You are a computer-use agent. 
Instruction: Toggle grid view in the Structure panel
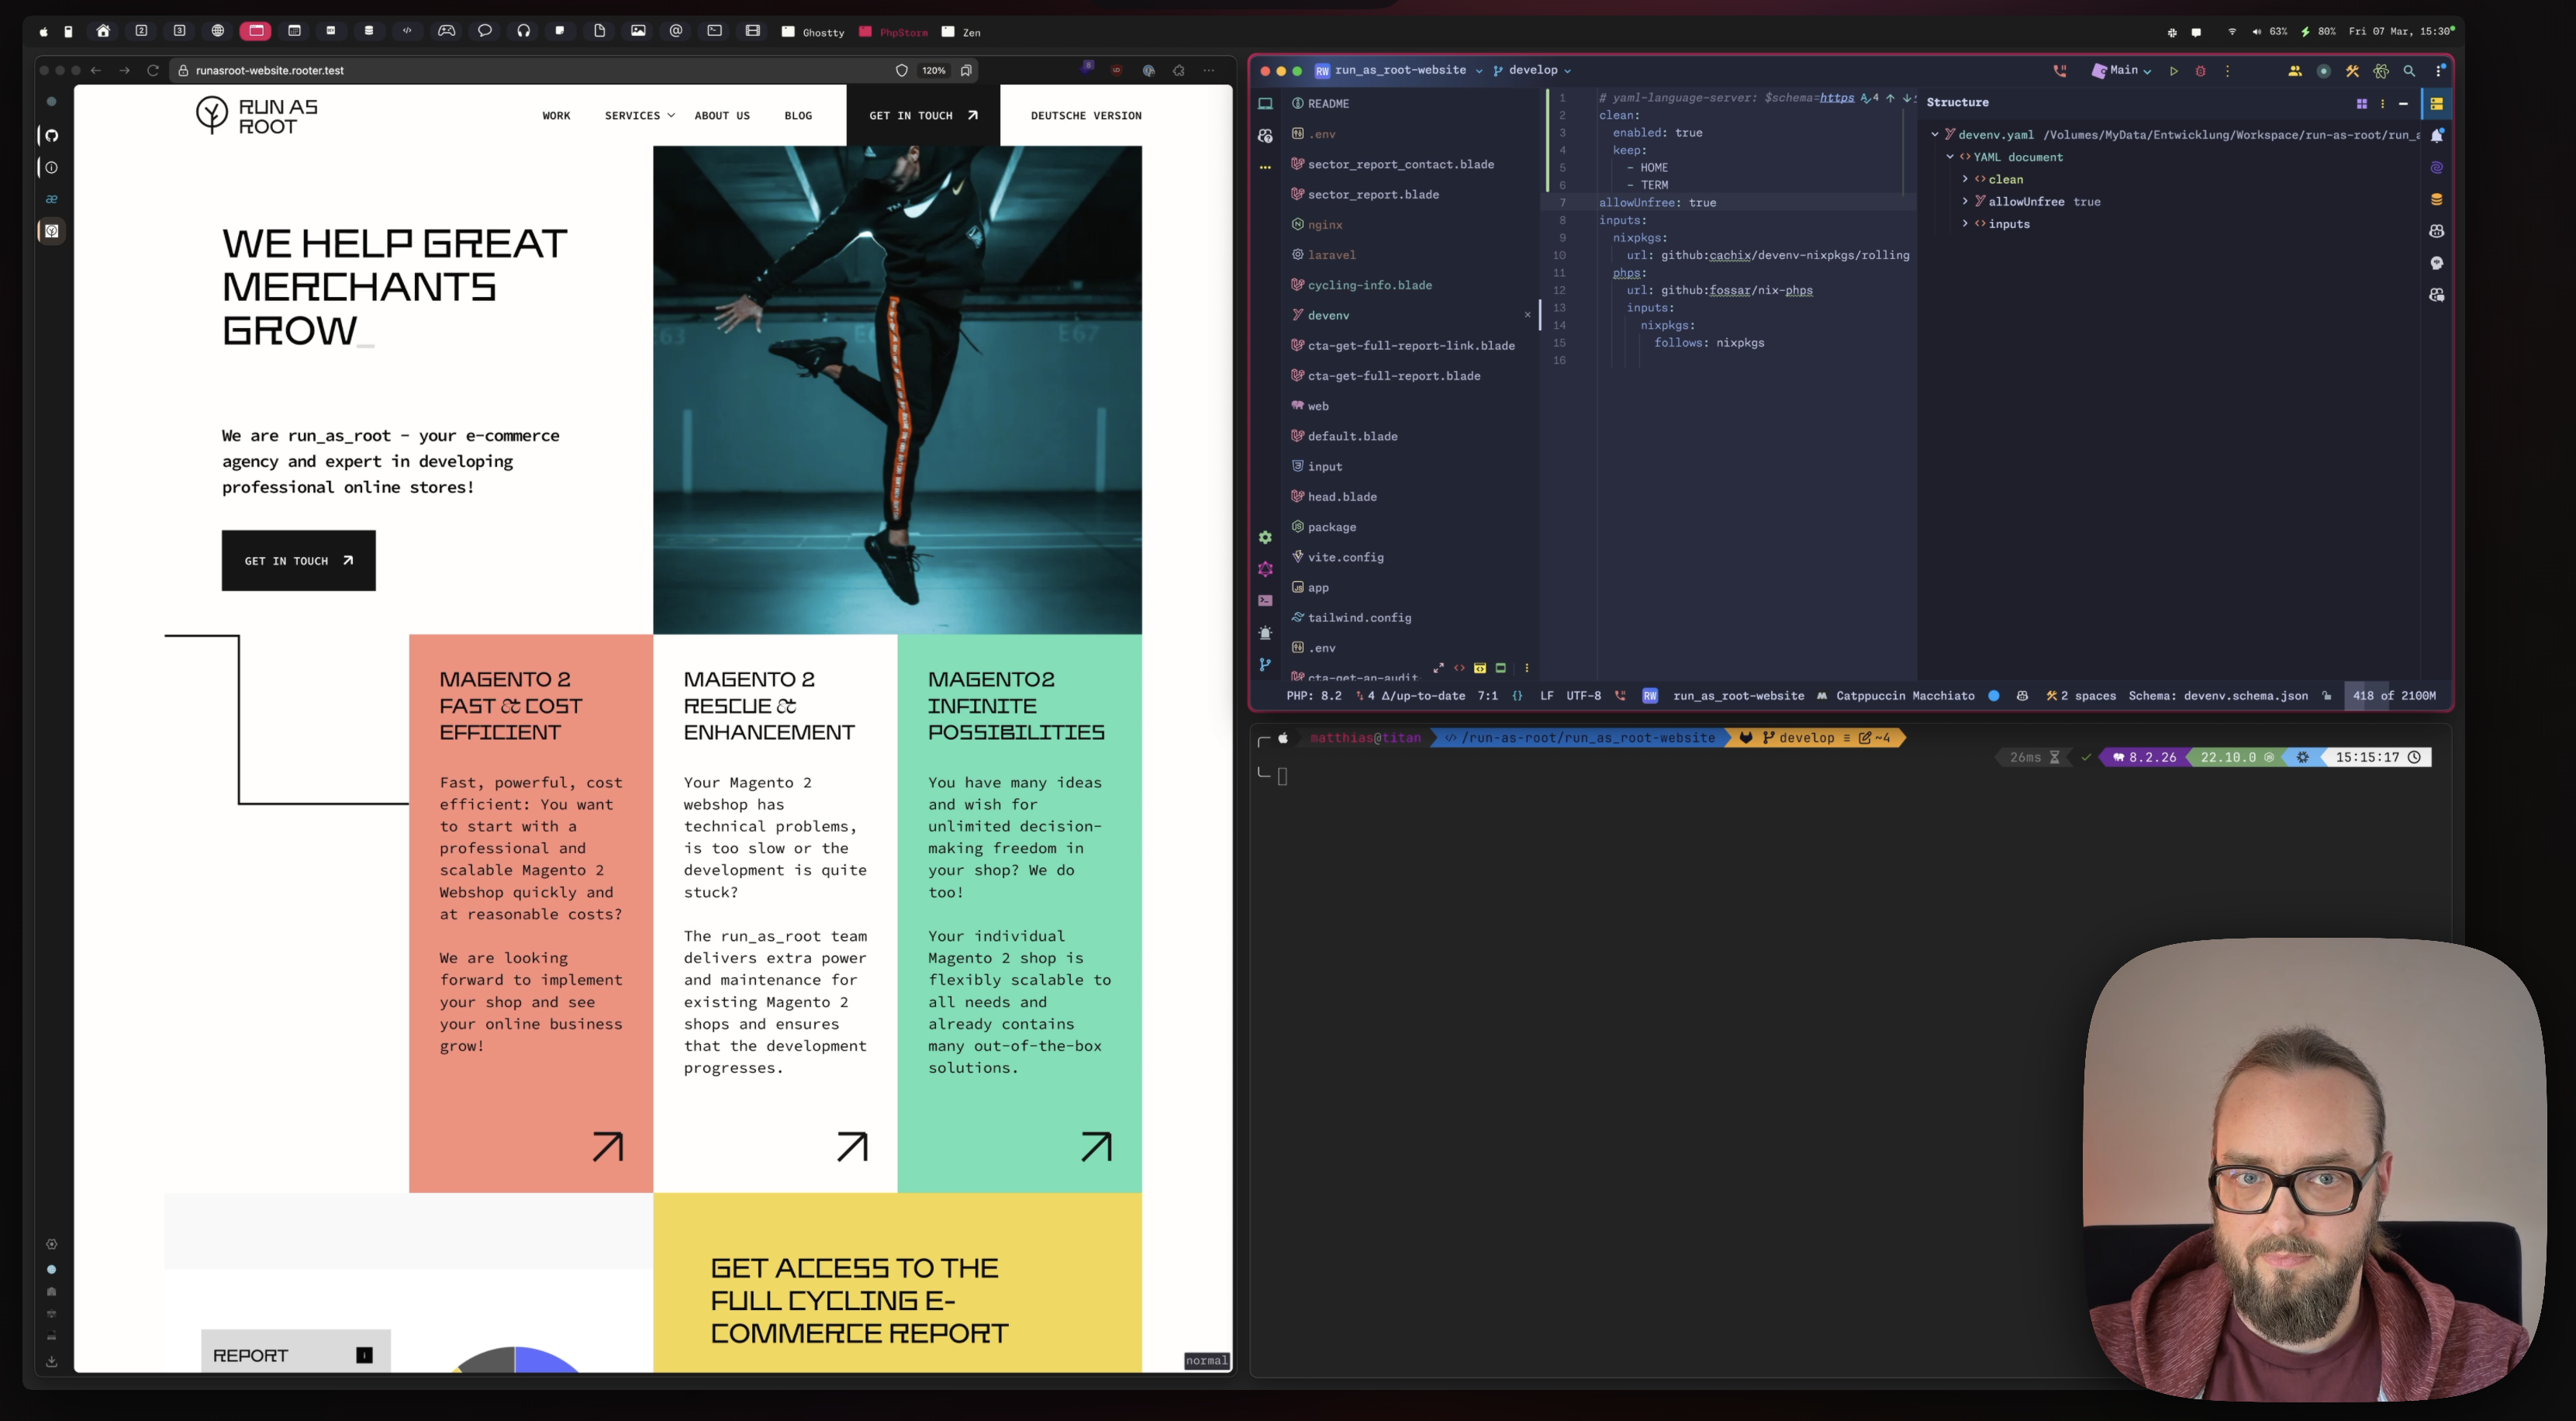coord(2362,103)
